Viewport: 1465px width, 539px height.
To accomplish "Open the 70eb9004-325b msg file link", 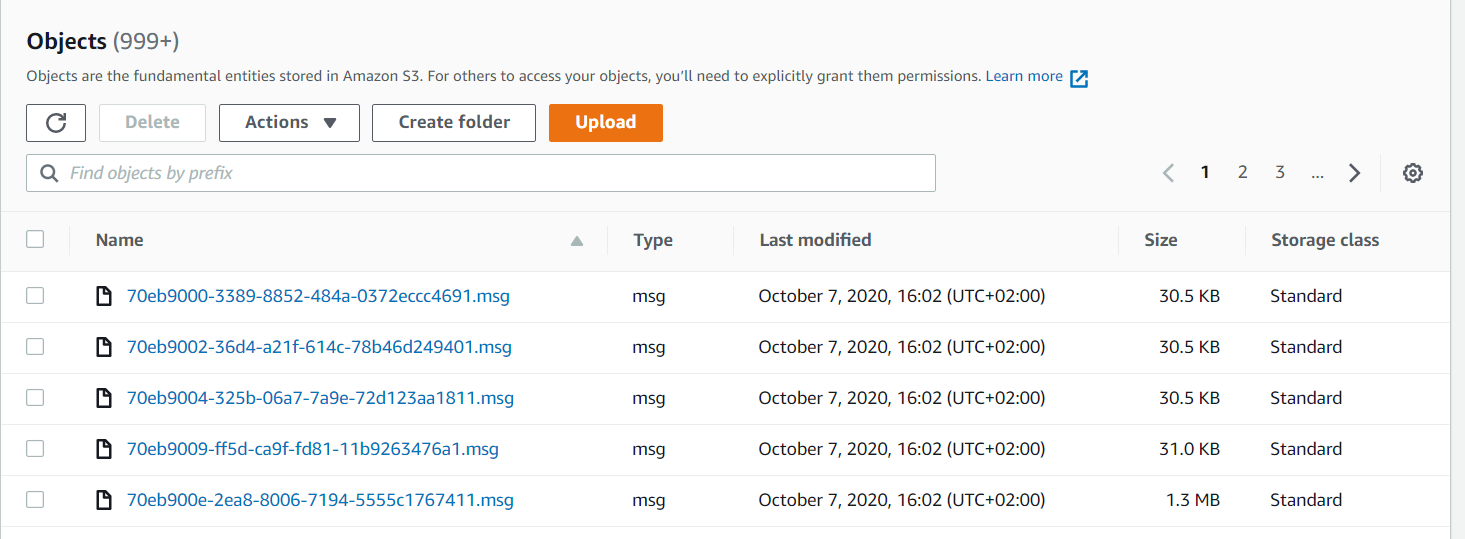I will (320, 398).
